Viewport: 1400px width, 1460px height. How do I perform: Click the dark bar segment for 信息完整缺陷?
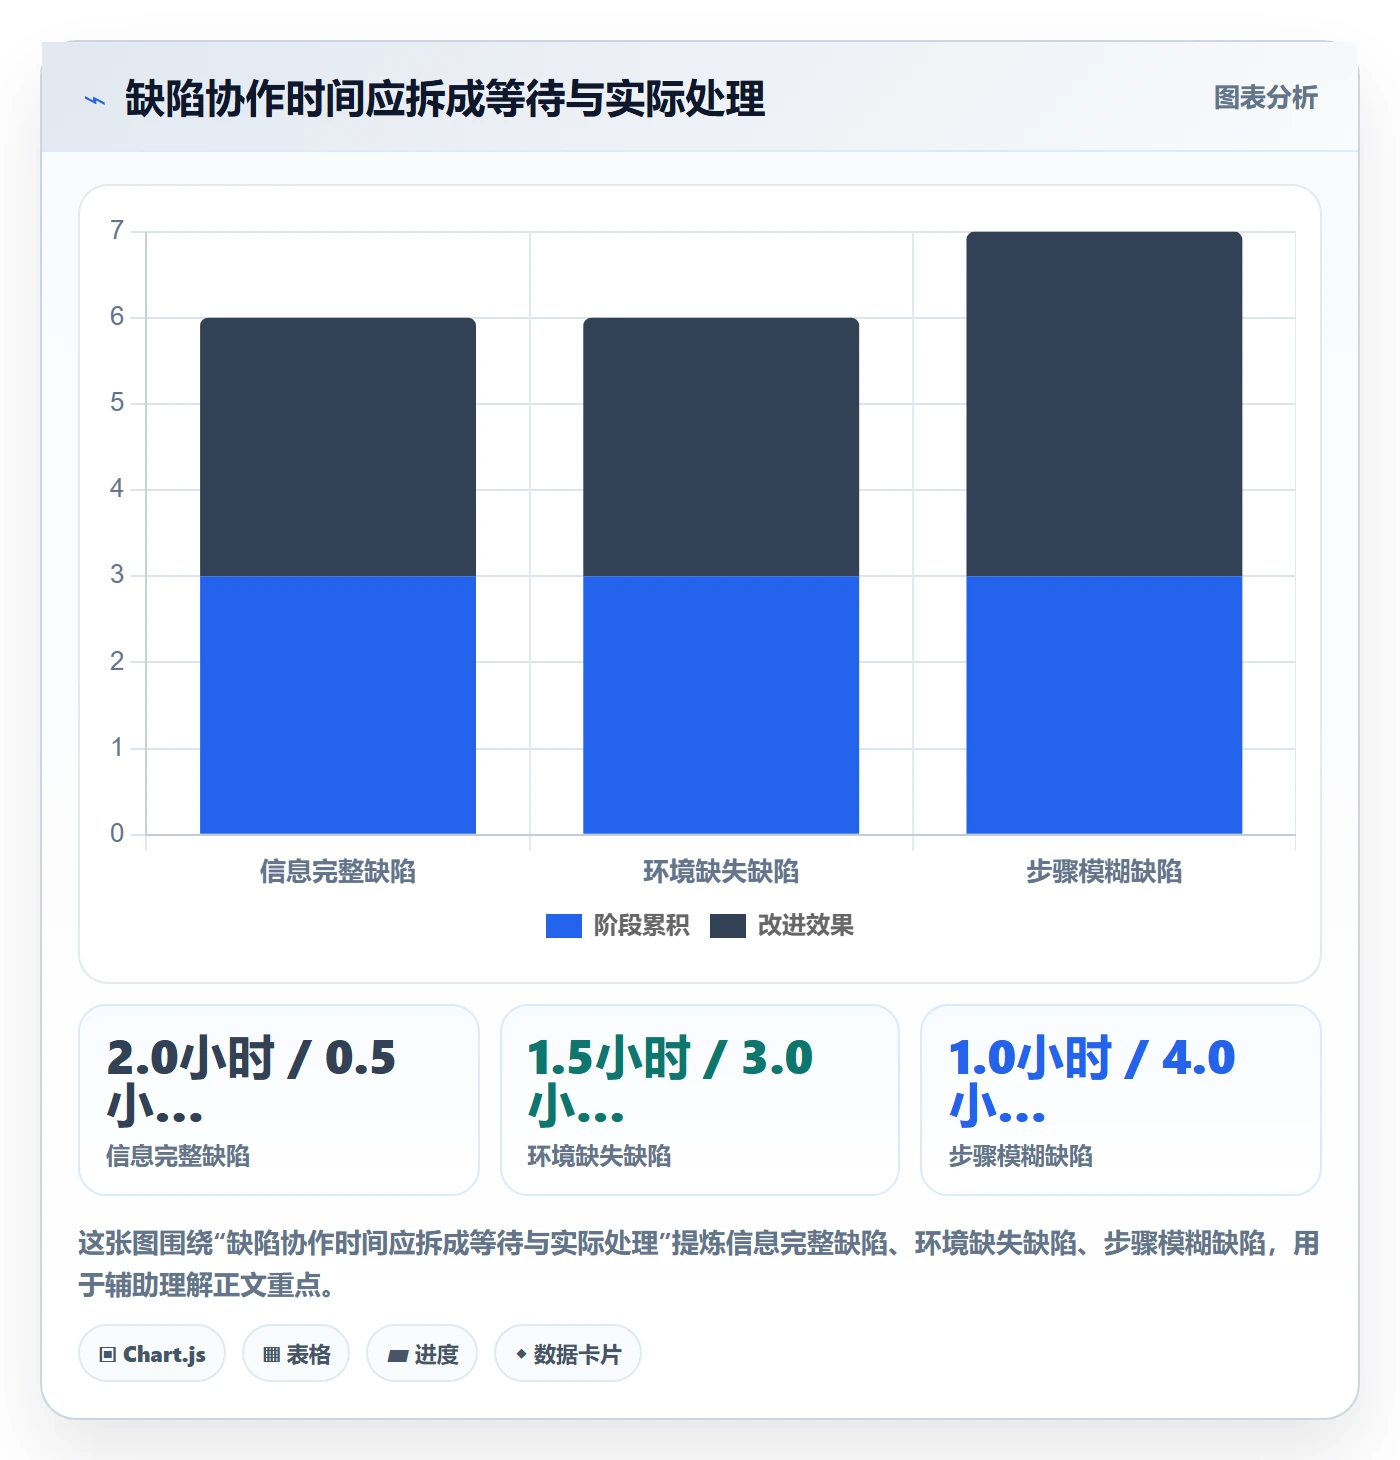pos(338,447)
